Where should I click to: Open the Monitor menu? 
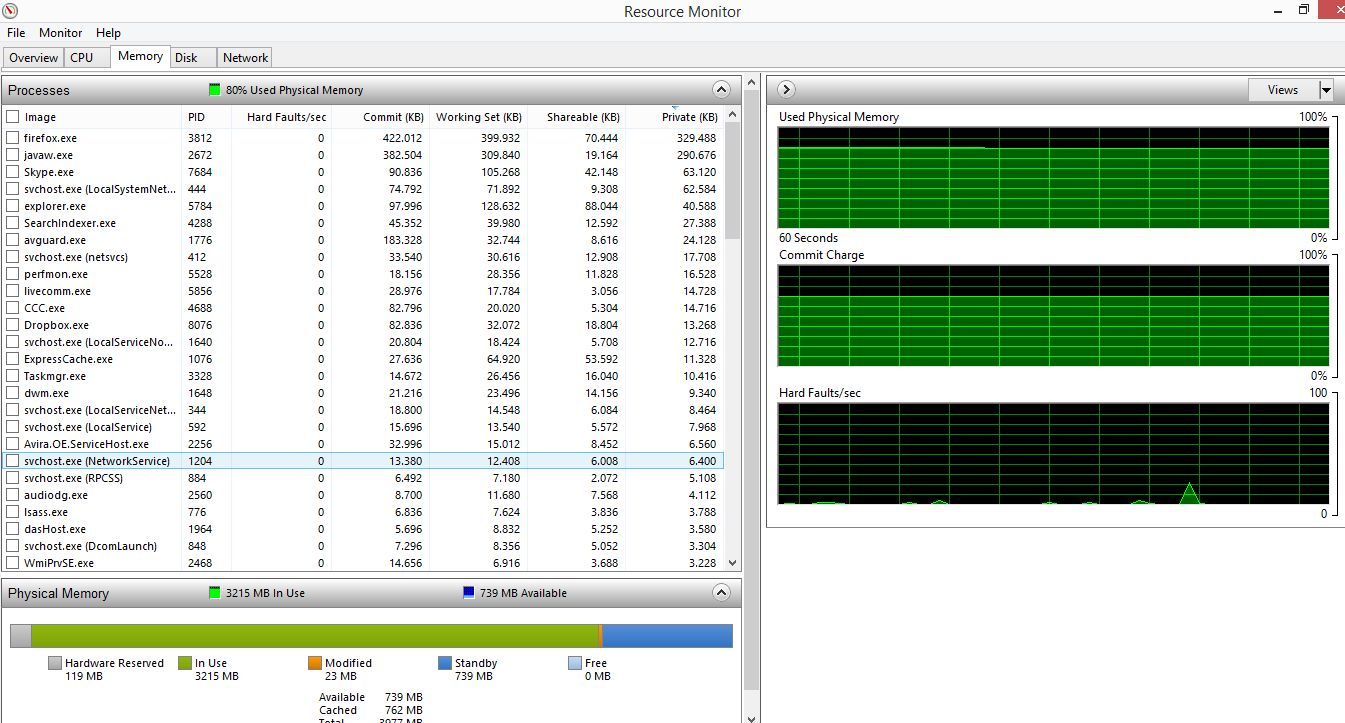(61, 33)
